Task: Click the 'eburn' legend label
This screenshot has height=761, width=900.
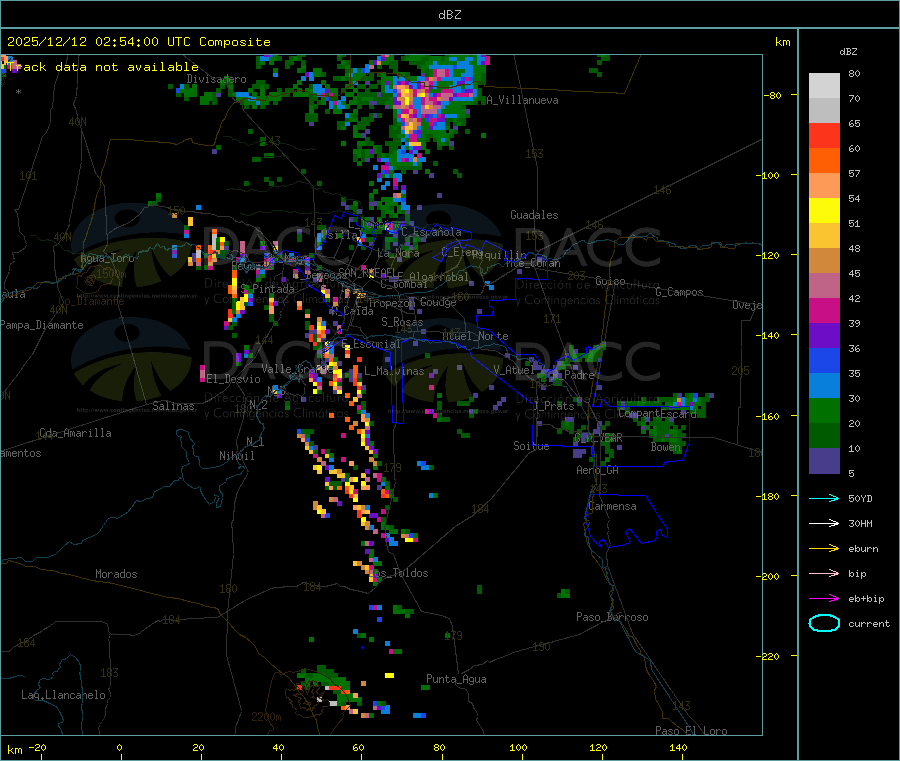Action: click(863, 549)
